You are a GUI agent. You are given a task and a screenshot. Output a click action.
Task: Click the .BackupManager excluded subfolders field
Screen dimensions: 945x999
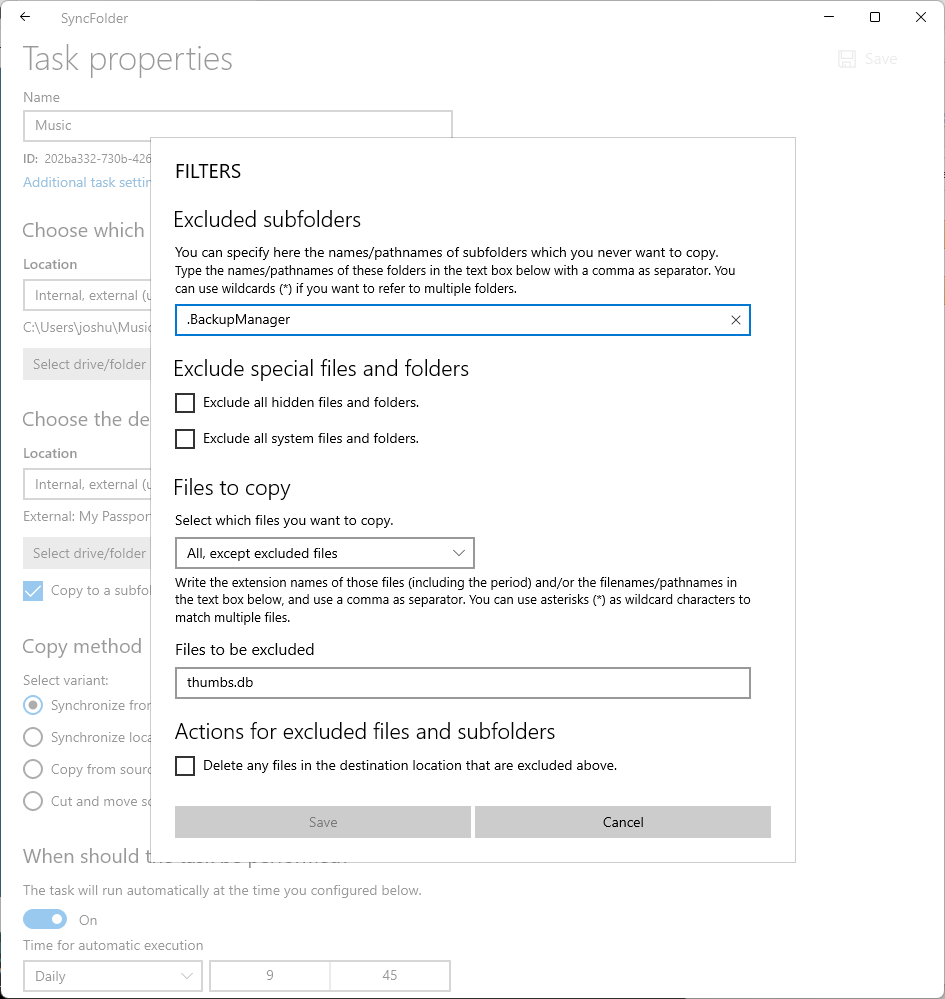(x=450, y=320)
